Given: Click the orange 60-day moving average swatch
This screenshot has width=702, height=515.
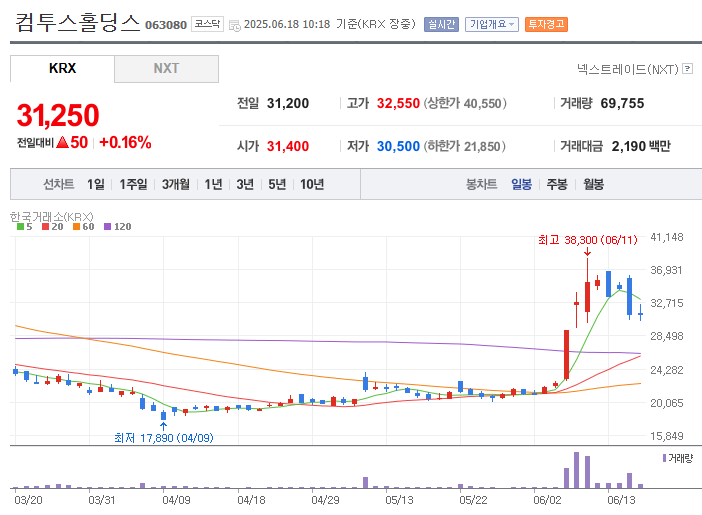Looking at the screenshot, I should pos(76,227).
